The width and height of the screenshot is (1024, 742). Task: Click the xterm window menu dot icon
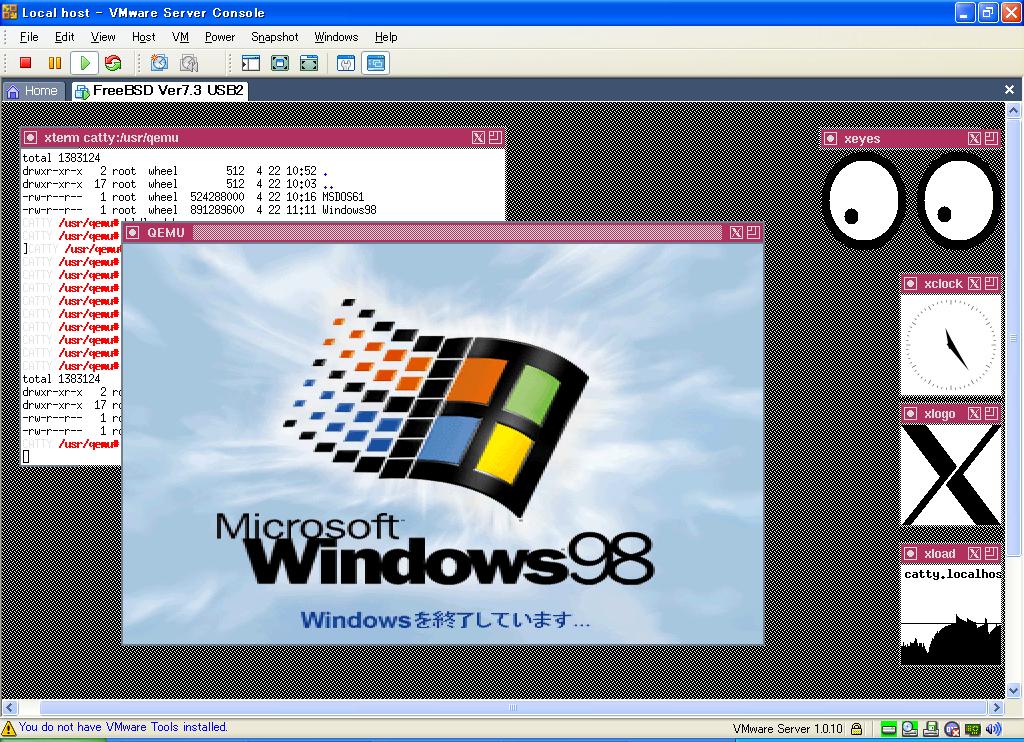coord(30,137)
